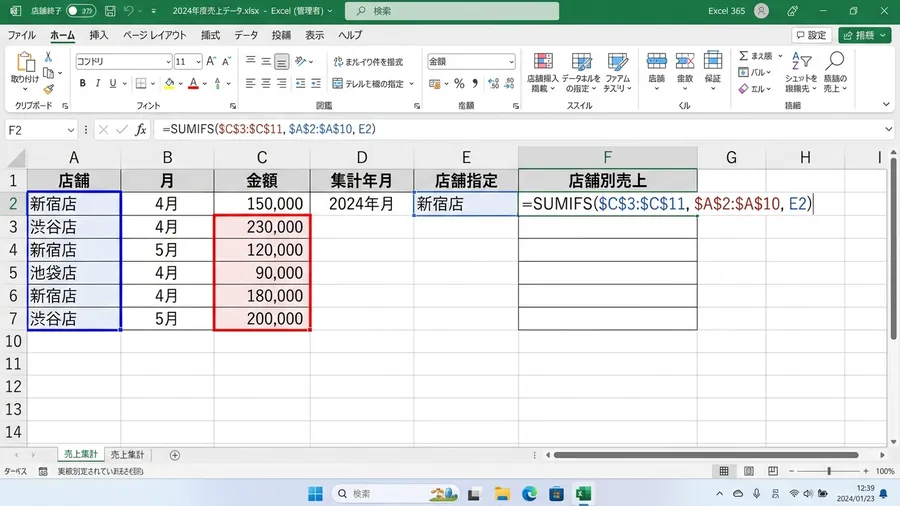Open the font size dropdown showing 11
900x506 pixels.
(198, 61)
